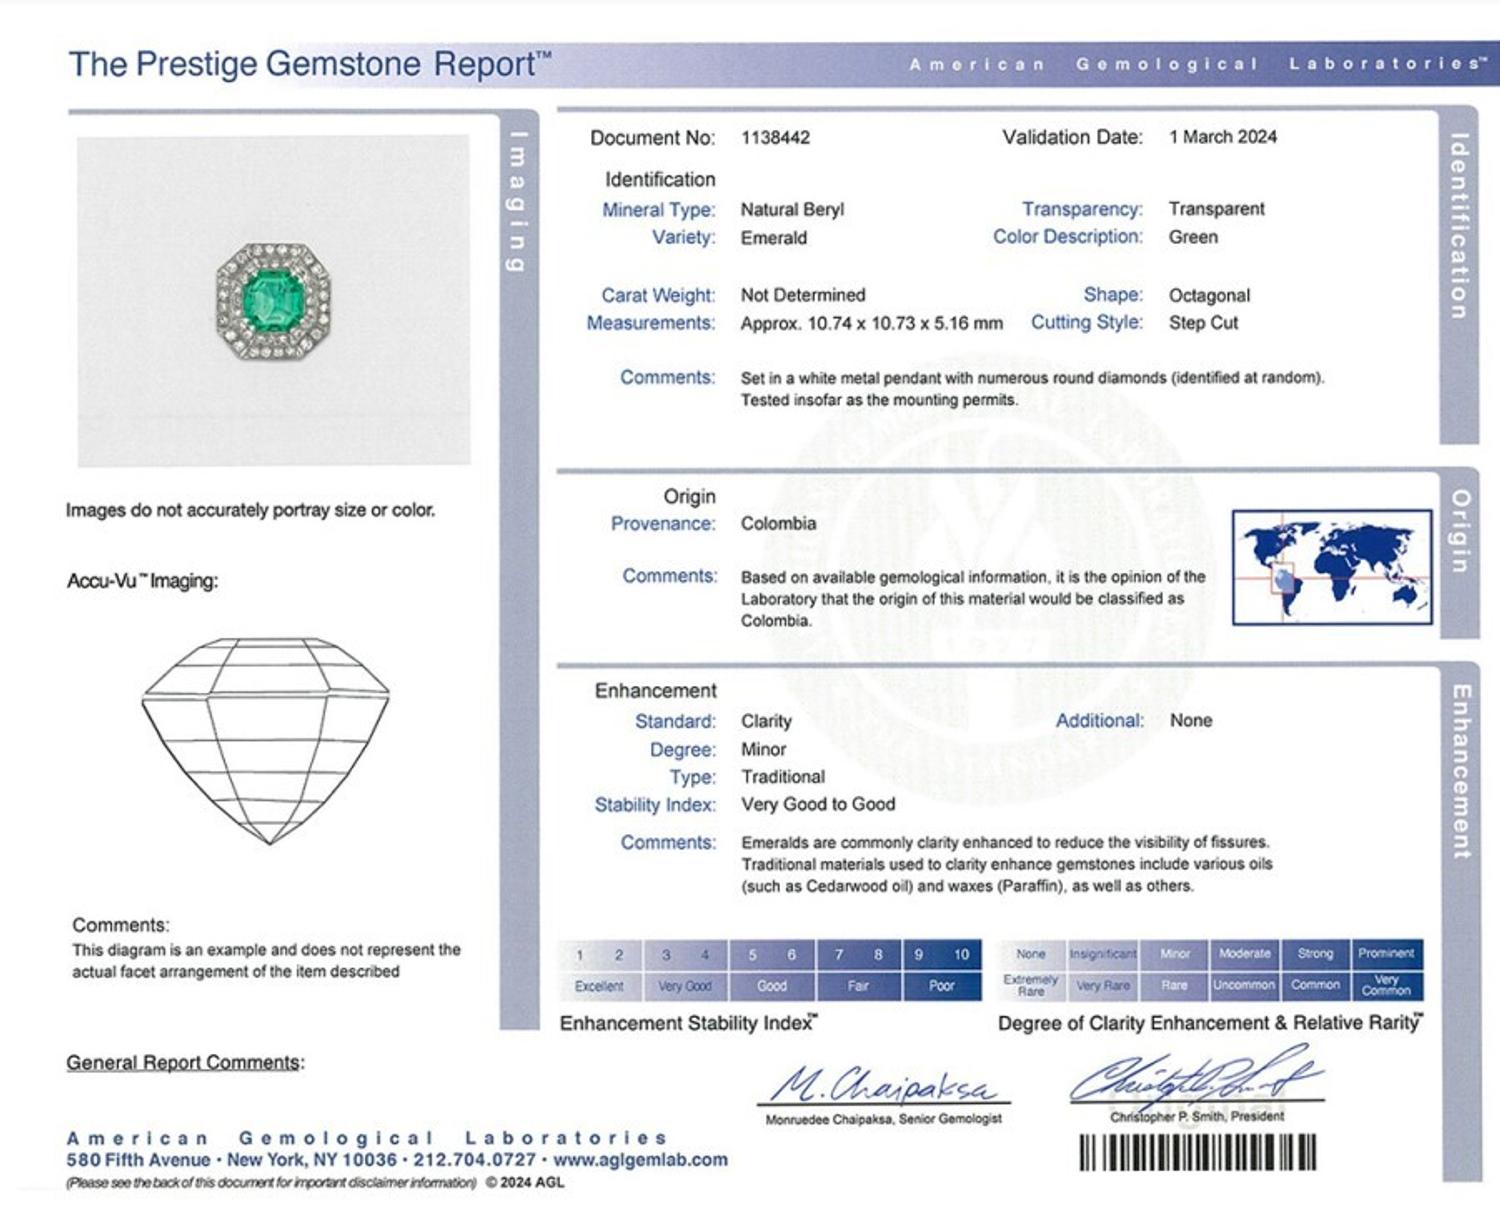1500x1210 pixels.
Task: Select the measurements "Approx. 10.74 x 10.73 x 5.16 mm"
Action: click(x=872, y=323)
